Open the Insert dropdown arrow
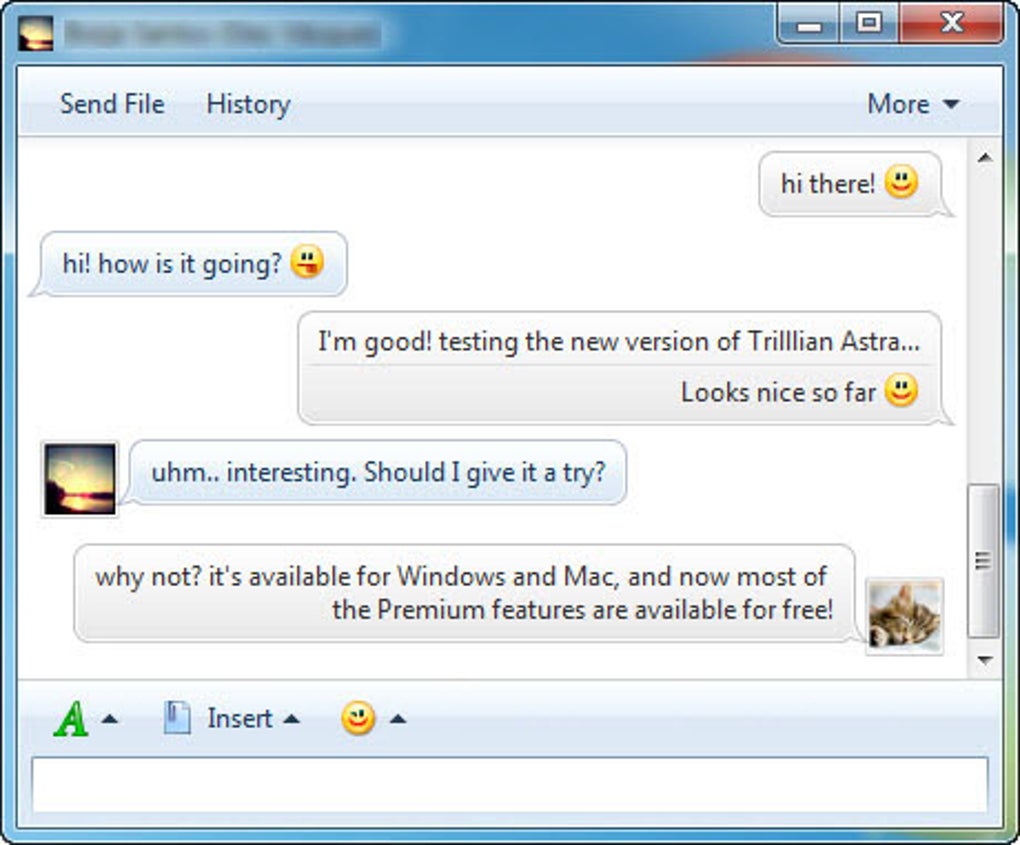This screenshot has width=1020, height=845. 291,719
